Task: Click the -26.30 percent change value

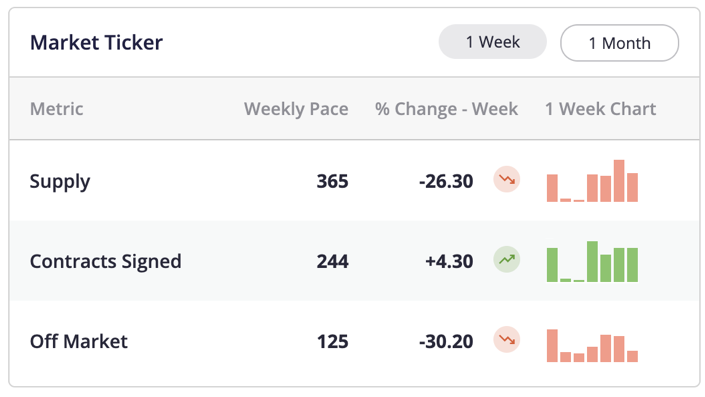Action: point(446,181)
